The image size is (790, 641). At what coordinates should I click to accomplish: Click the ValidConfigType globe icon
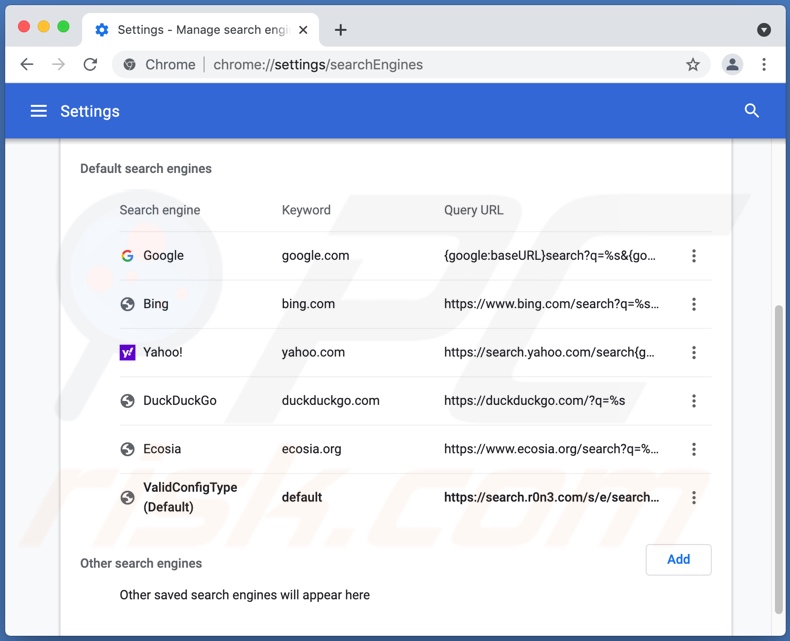127,498
